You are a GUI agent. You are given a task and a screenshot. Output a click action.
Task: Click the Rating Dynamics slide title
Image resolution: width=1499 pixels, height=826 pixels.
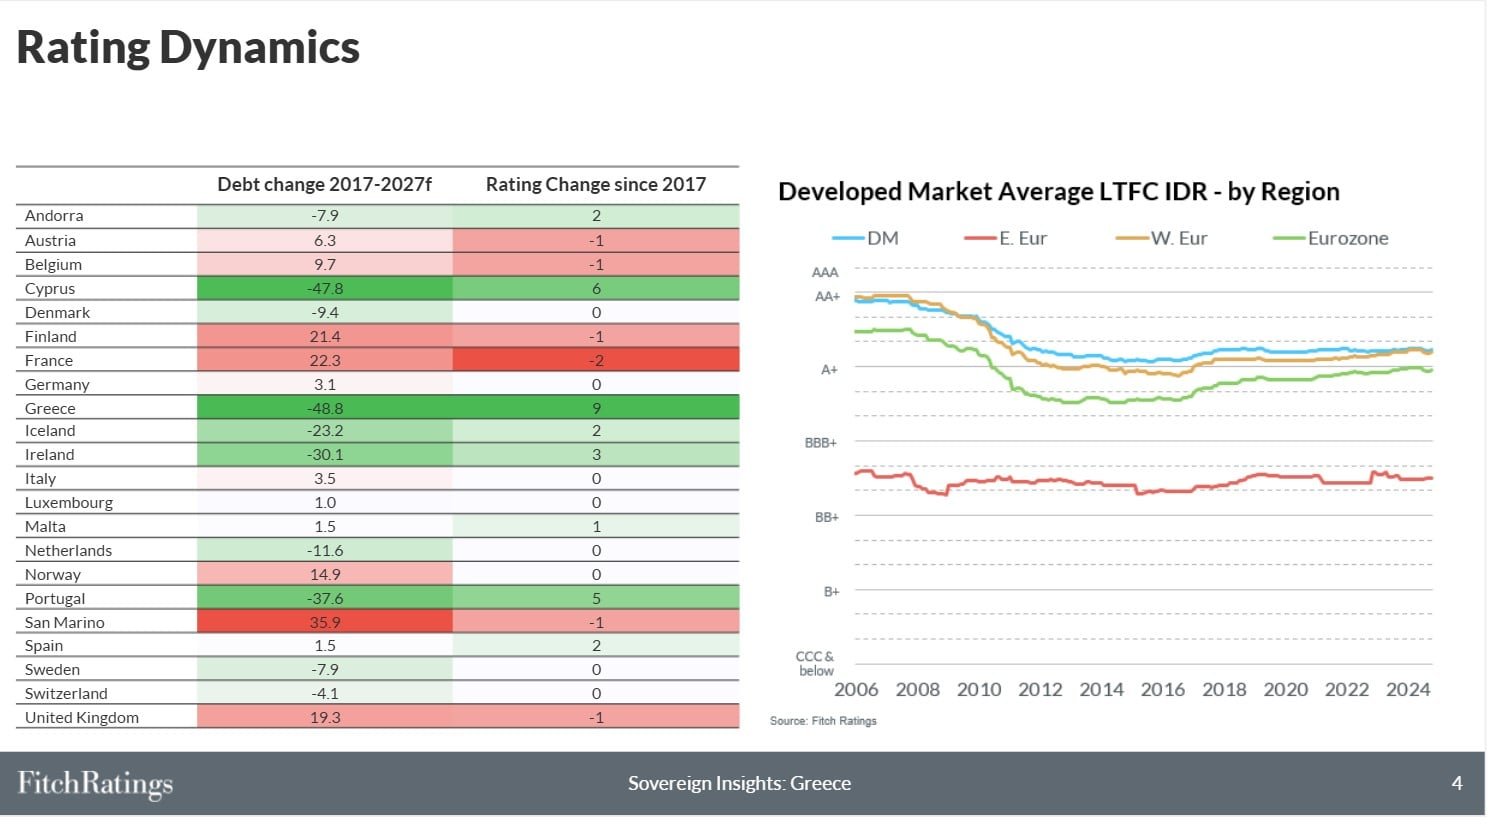point(188,47)
